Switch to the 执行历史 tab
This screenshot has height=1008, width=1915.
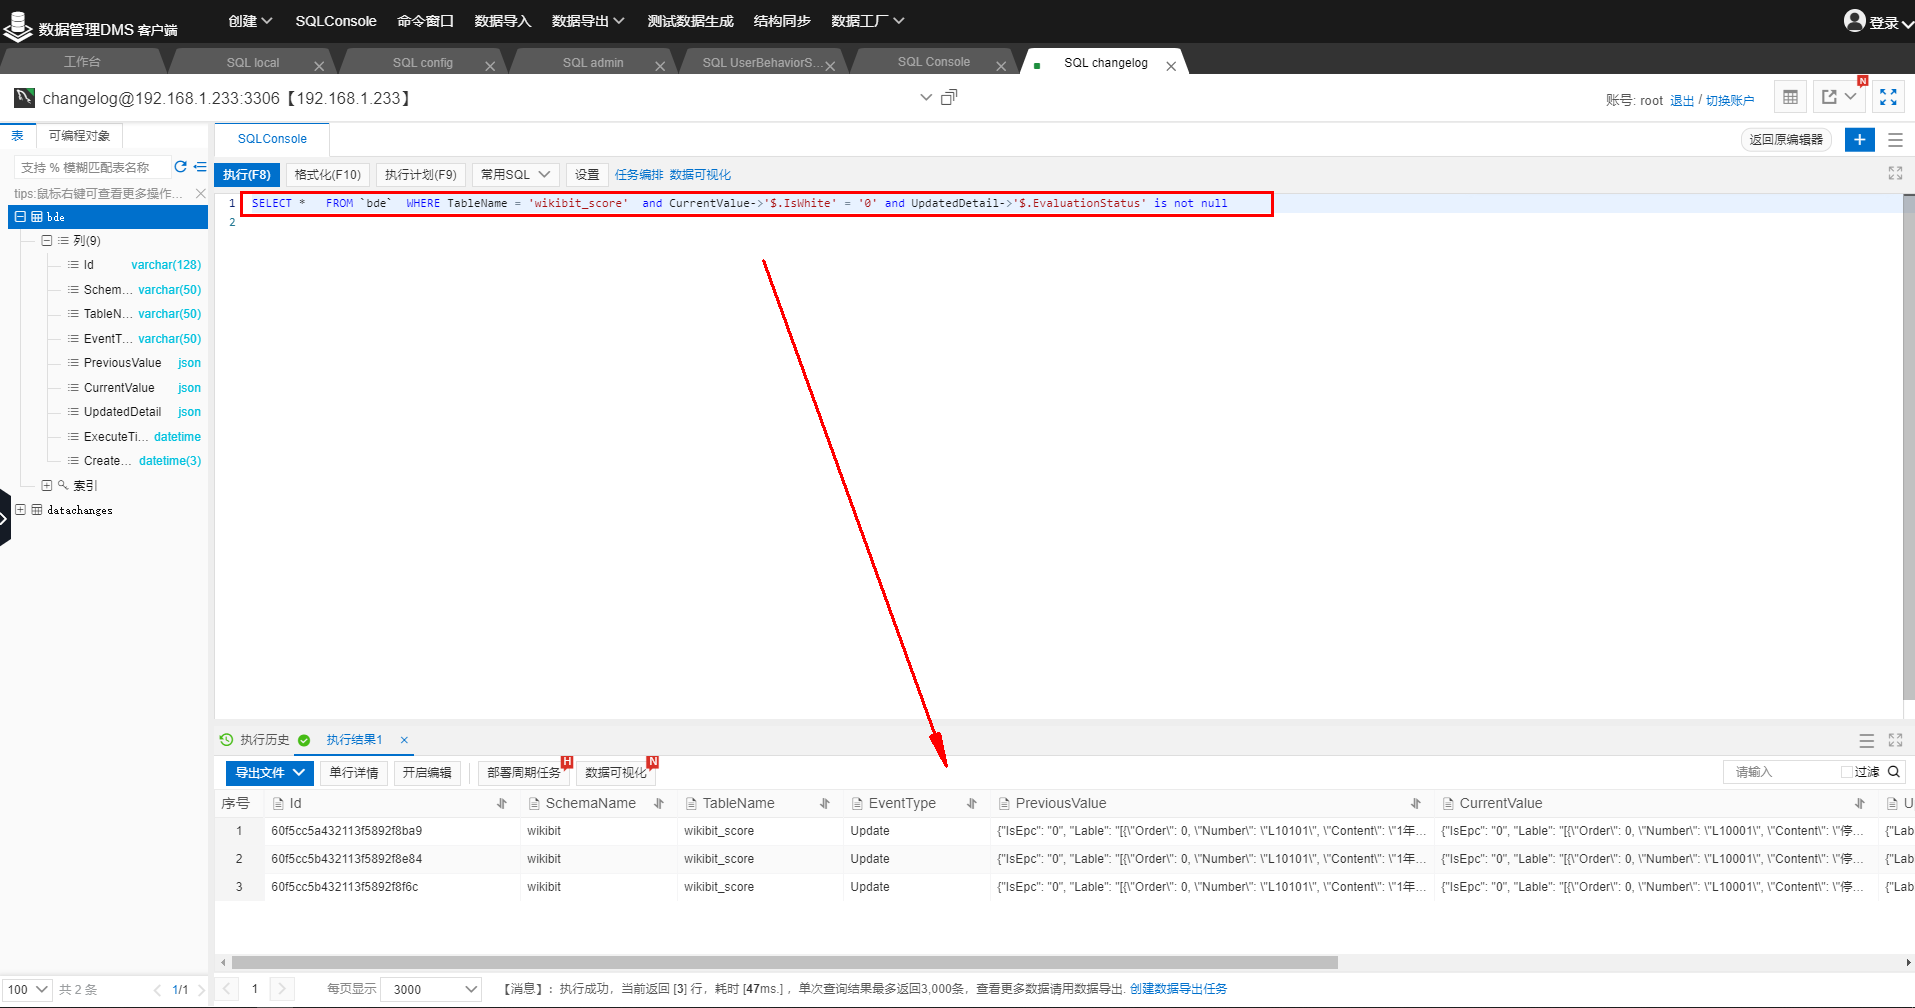[x=264, y=740]
